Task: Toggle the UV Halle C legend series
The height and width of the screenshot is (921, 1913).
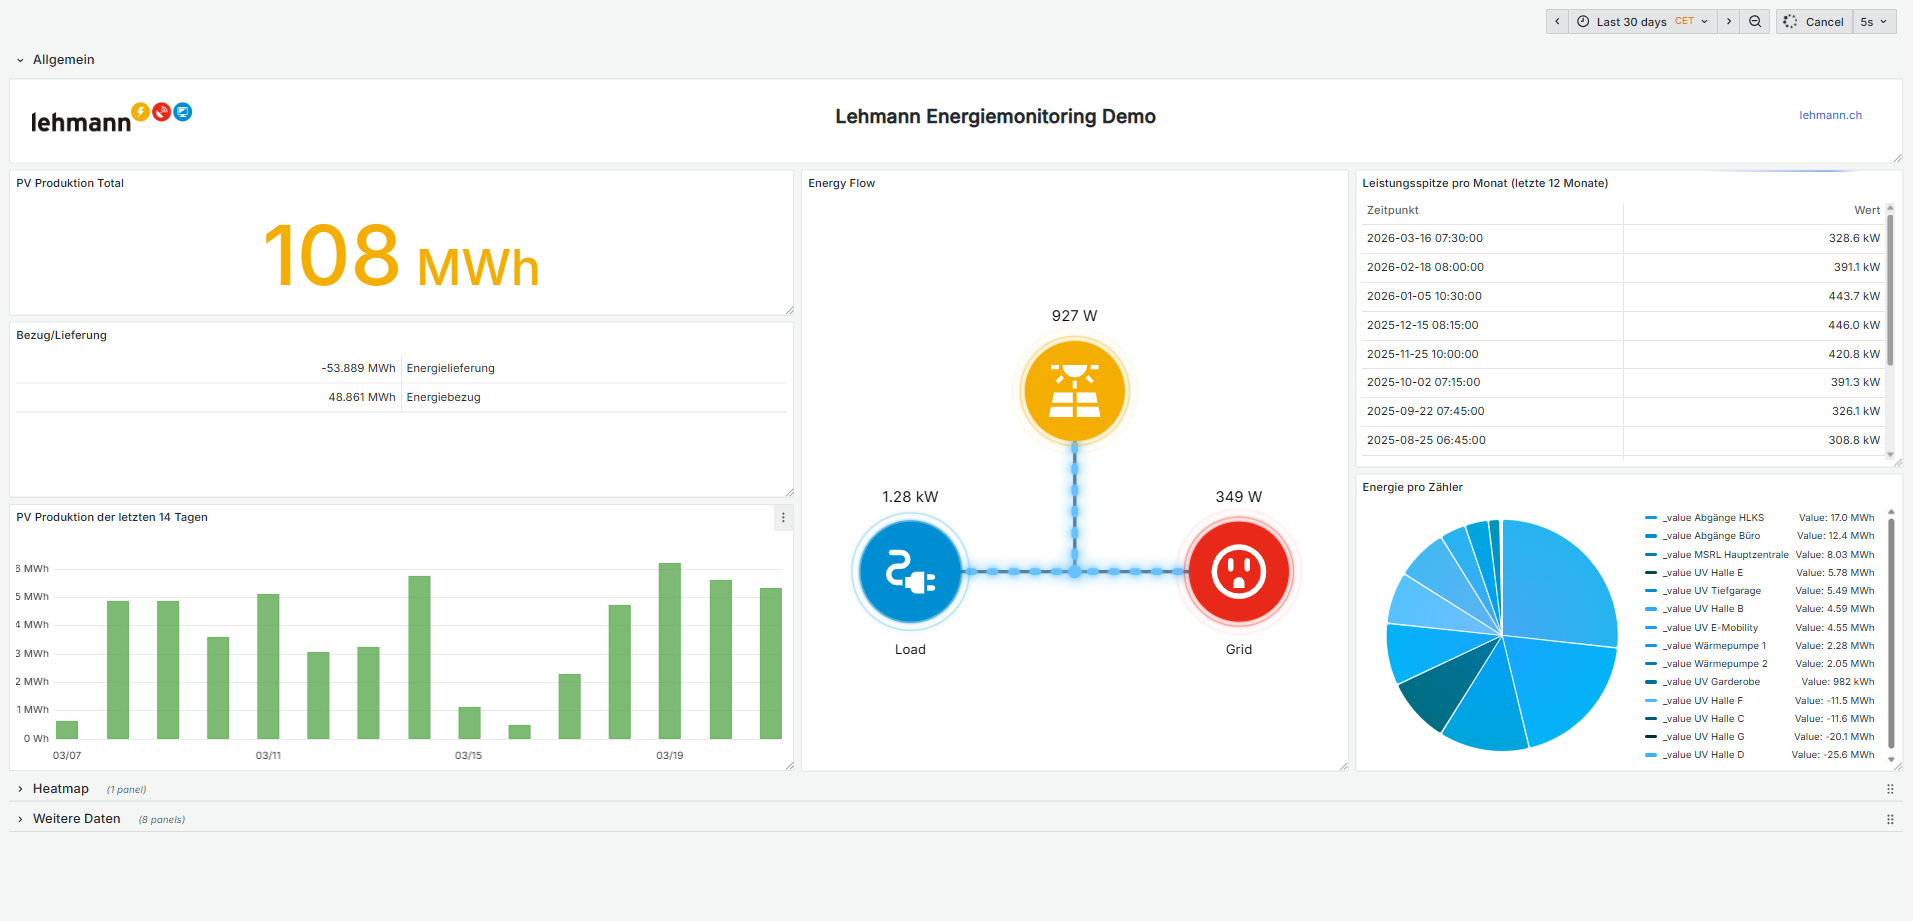Action: [1703, 719]
